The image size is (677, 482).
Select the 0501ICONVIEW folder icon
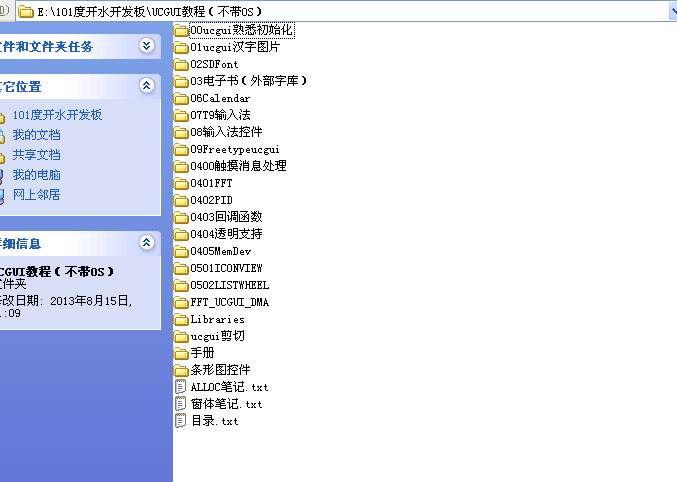181,269
